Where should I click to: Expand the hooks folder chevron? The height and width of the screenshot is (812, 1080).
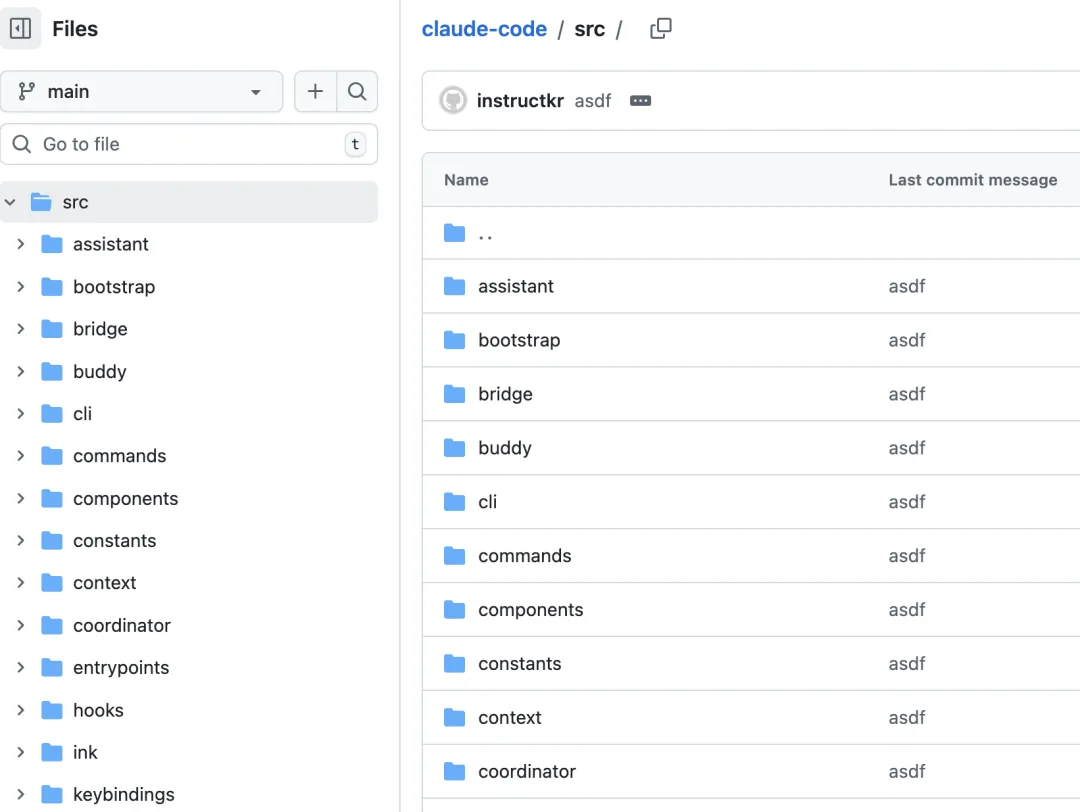(x=21, y=710)
